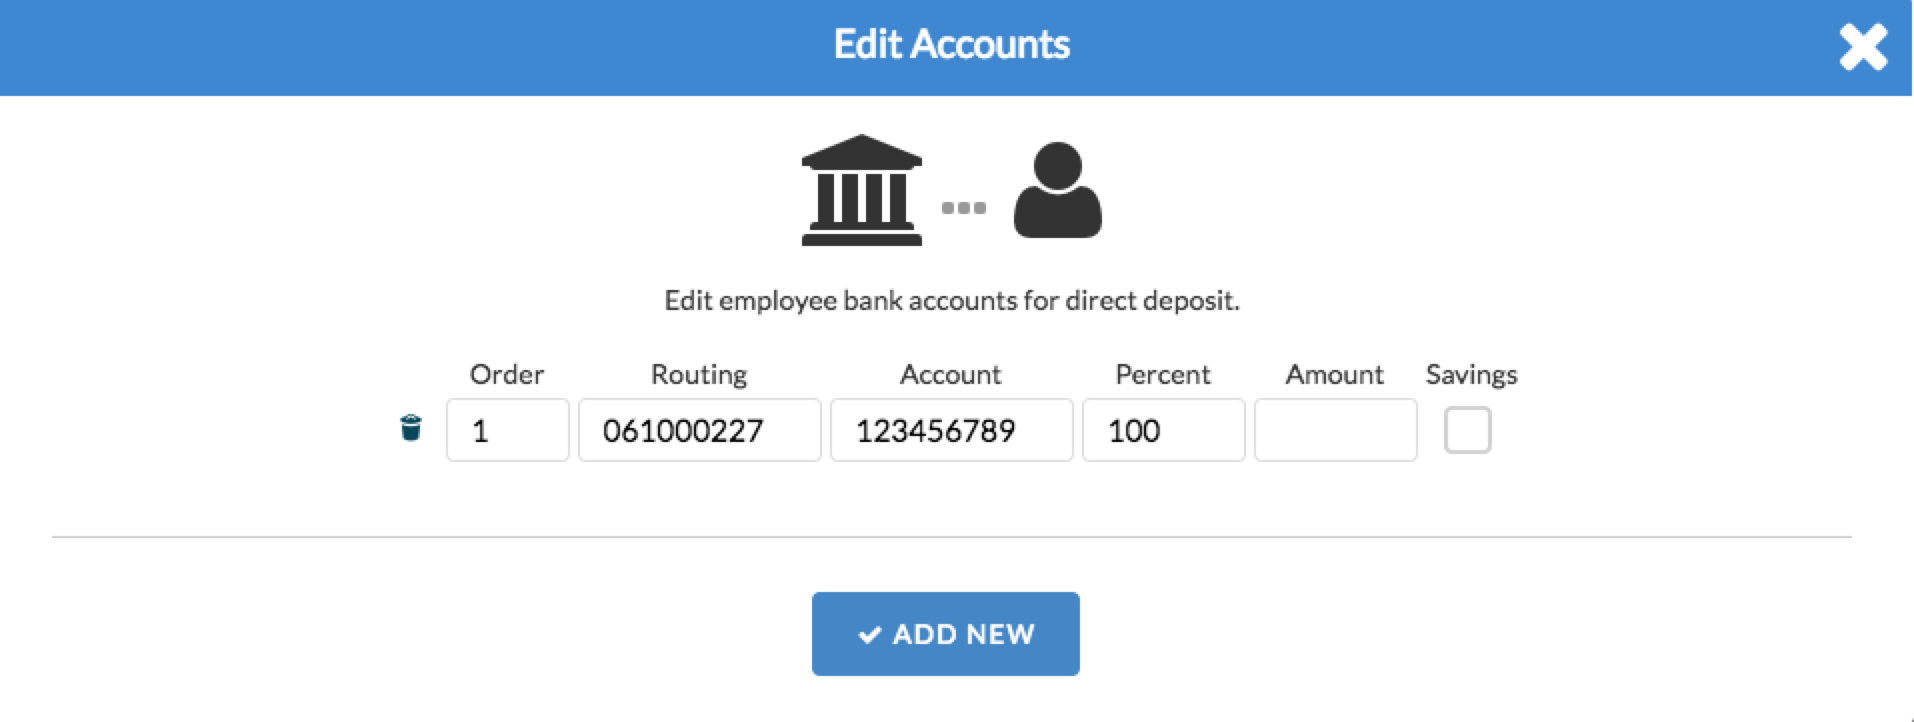1914x722 pixels.
Task: Click the Routing column label
Action: click(699, 375)
